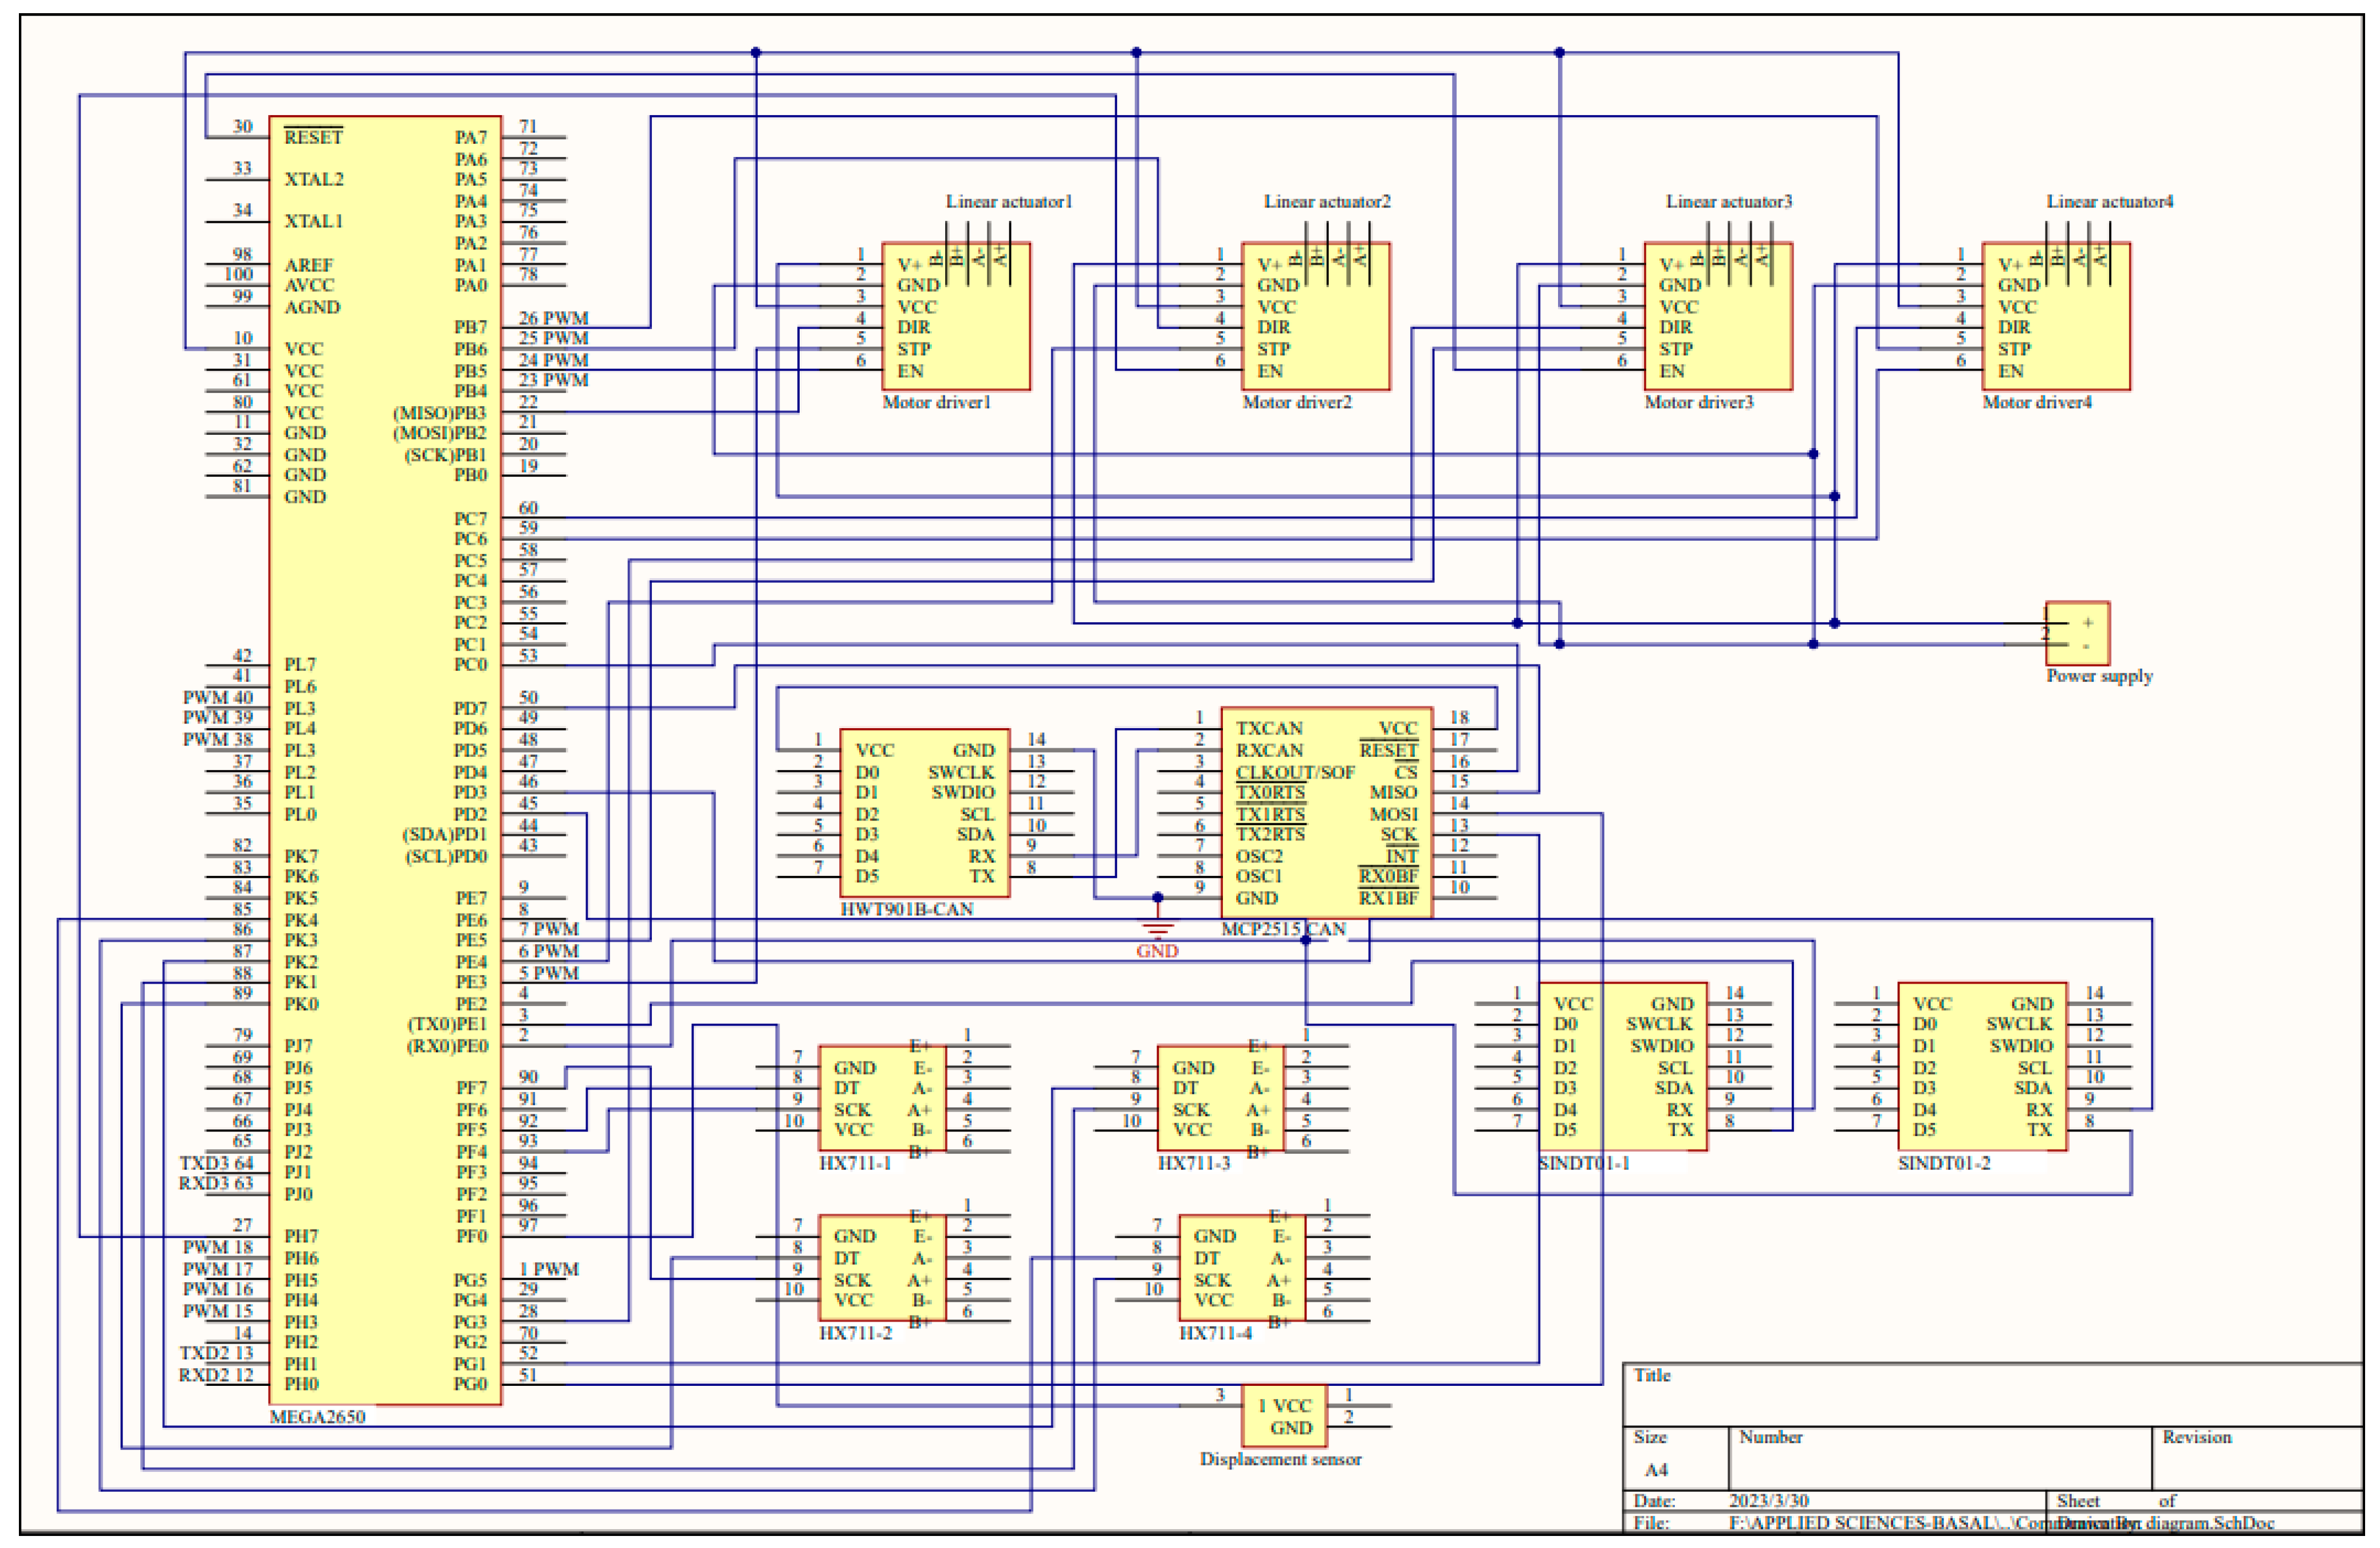This screenshot has height=1548, width=2380.
Task: Select the HX711-2 component label
Action: click(855, 1332)
